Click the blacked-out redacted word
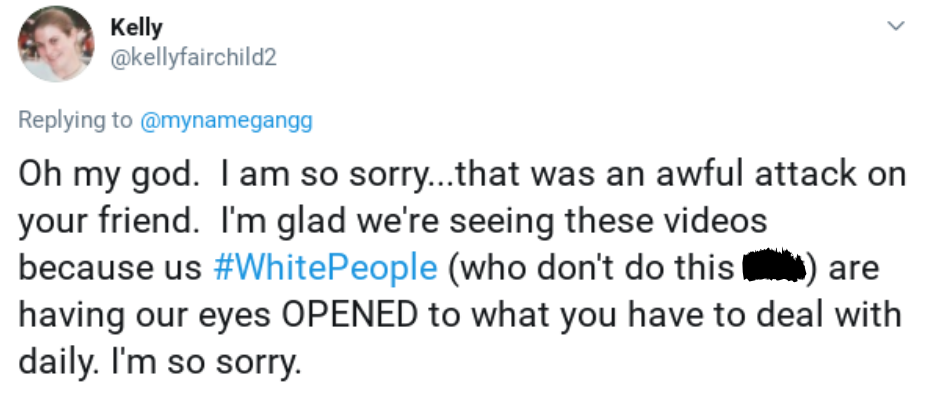The width and height of the screenshot is (941, 409). [775, 267]
